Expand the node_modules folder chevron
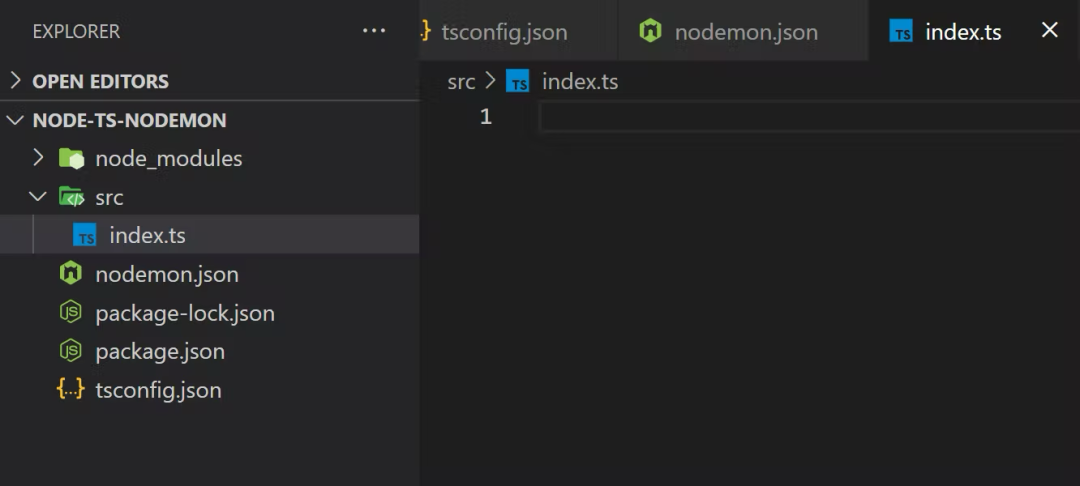Screen dimensions: 1080x486 click(x=38, y=158)
